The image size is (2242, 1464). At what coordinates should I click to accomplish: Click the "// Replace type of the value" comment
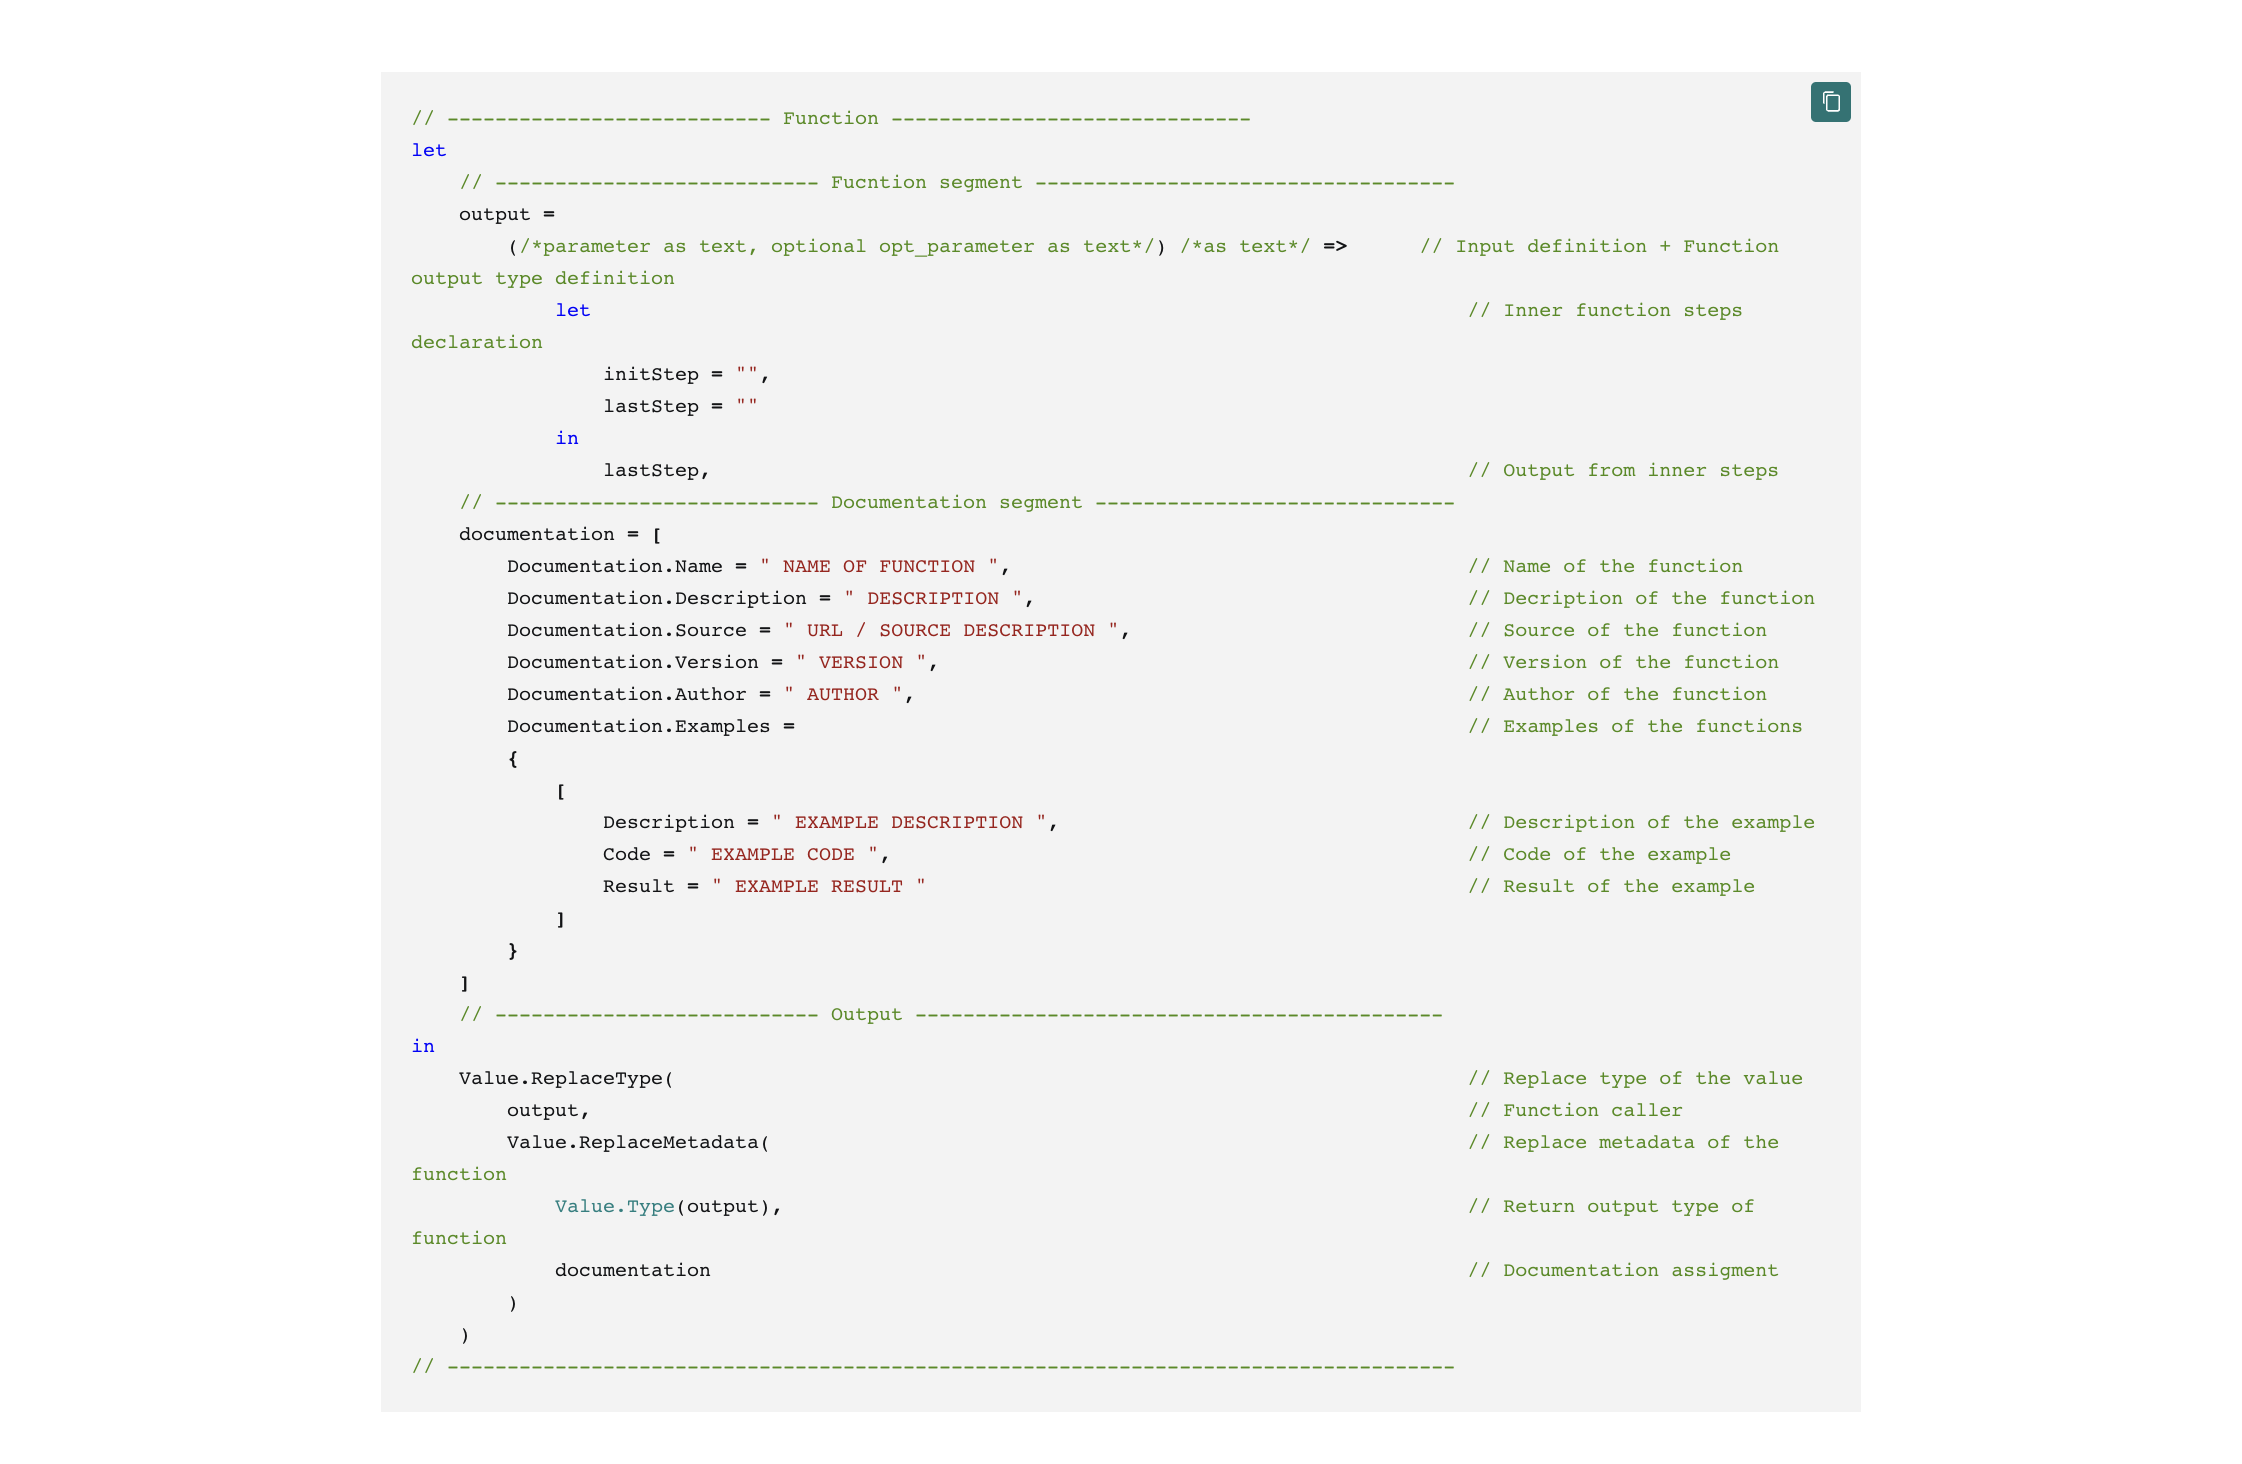[1635, 1078]
